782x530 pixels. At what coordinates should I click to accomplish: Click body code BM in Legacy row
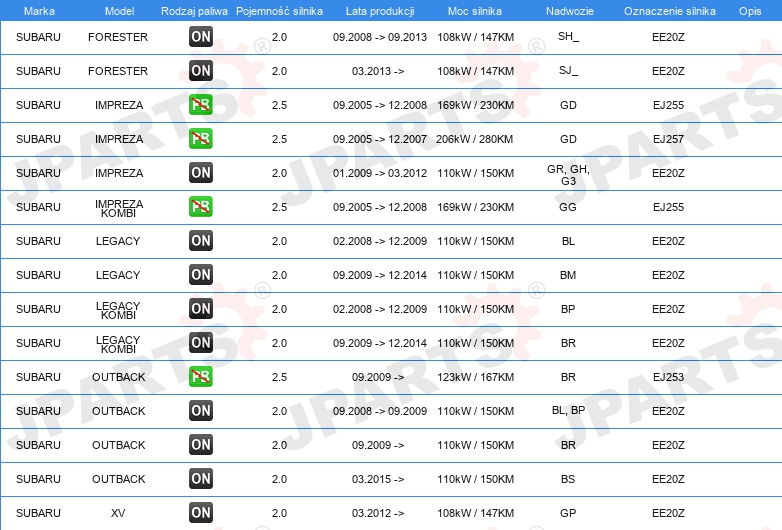(568, 275)
